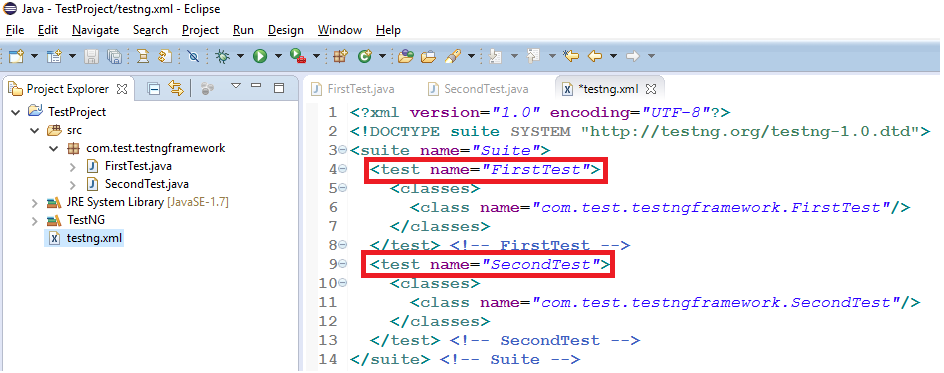Toggle Link with Editor in Project Explorer
This screenshot has width=944, height=373.
coord(176,89)
